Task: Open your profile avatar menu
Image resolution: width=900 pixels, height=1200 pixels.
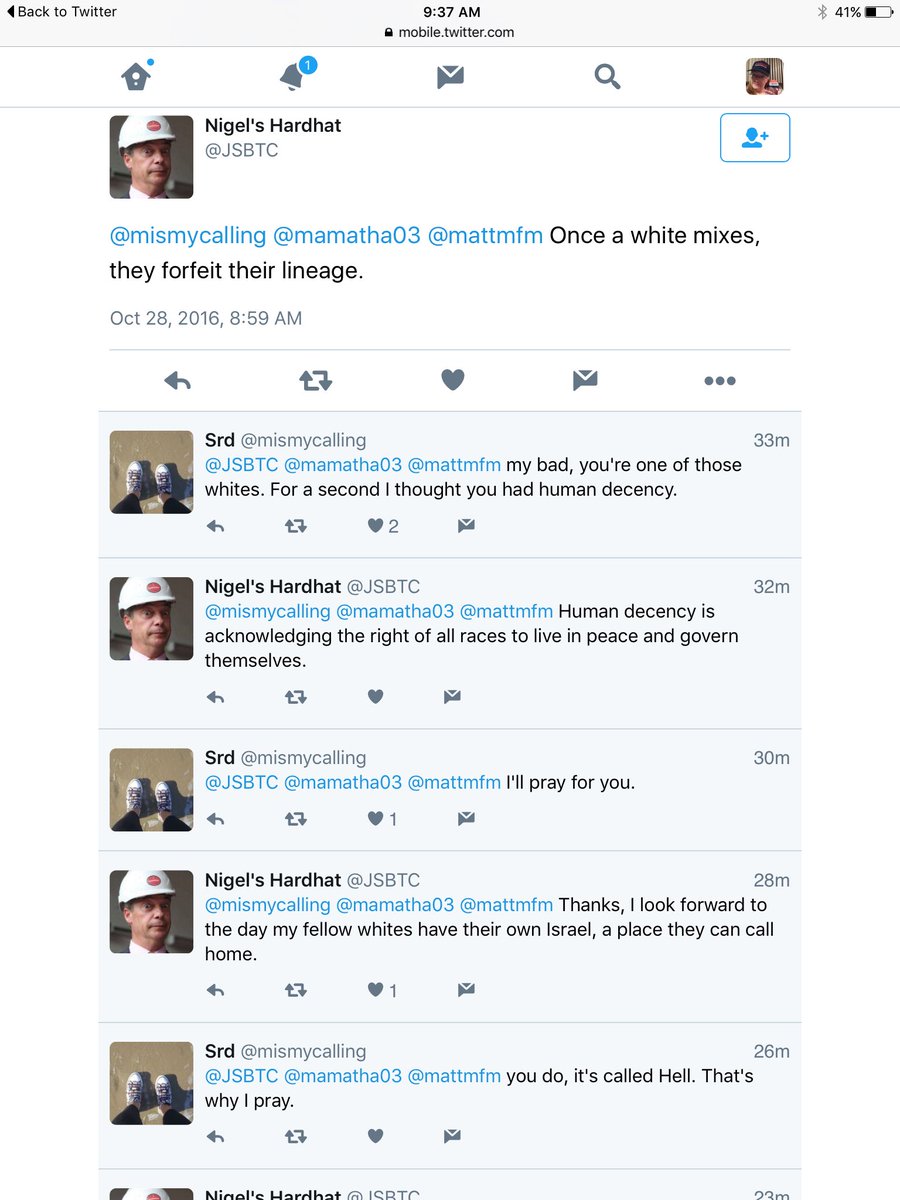Action: 764,76
